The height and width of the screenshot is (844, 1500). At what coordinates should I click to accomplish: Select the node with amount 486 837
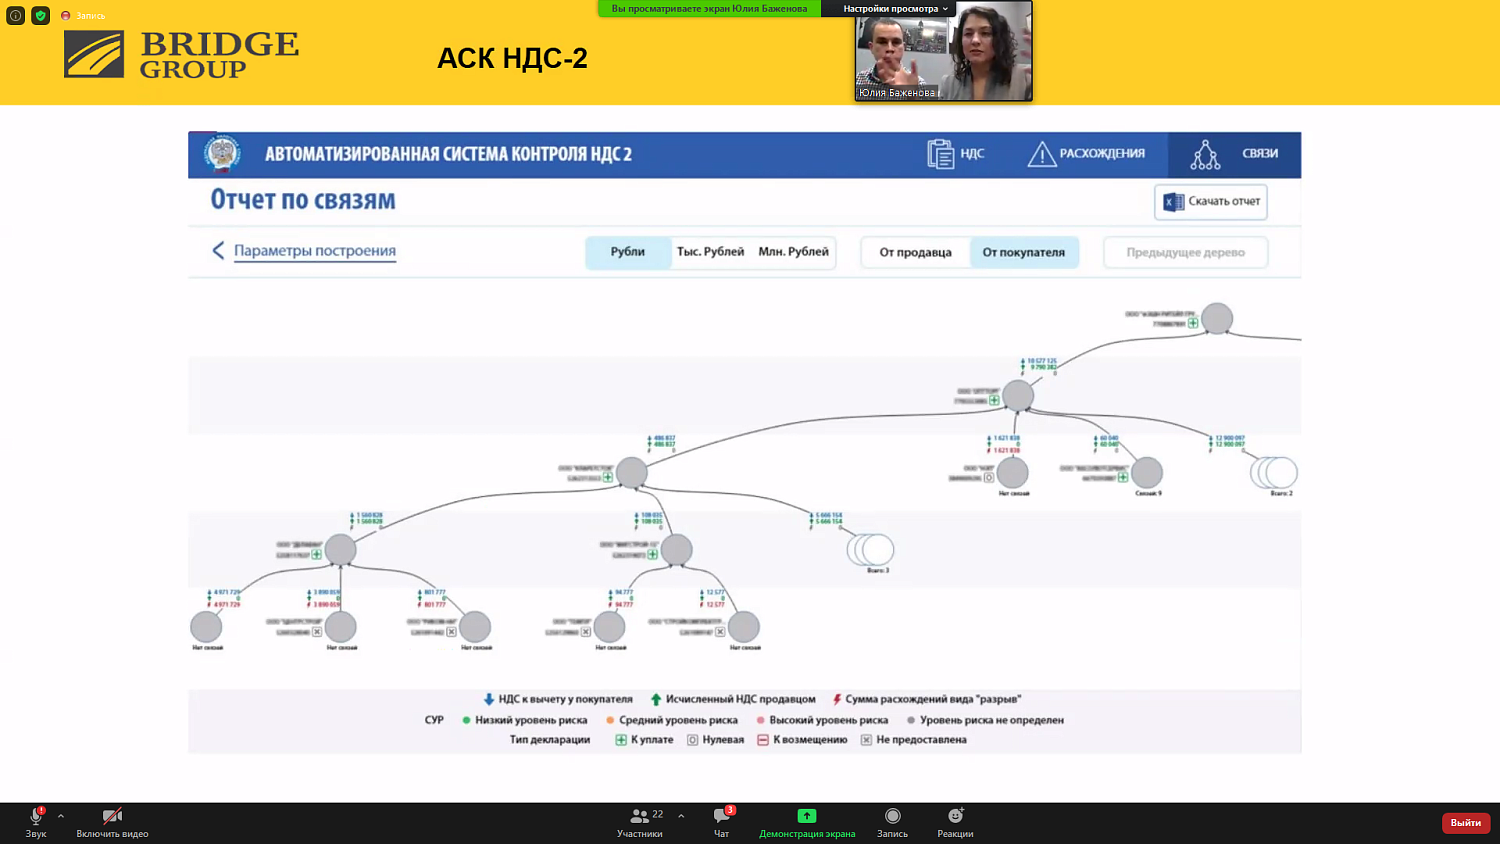pos(632,473)
